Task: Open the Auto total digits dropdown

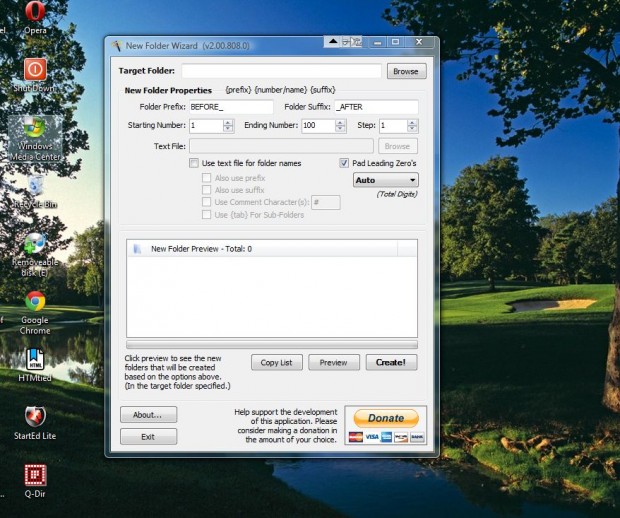Action: [x=385, y=180]
